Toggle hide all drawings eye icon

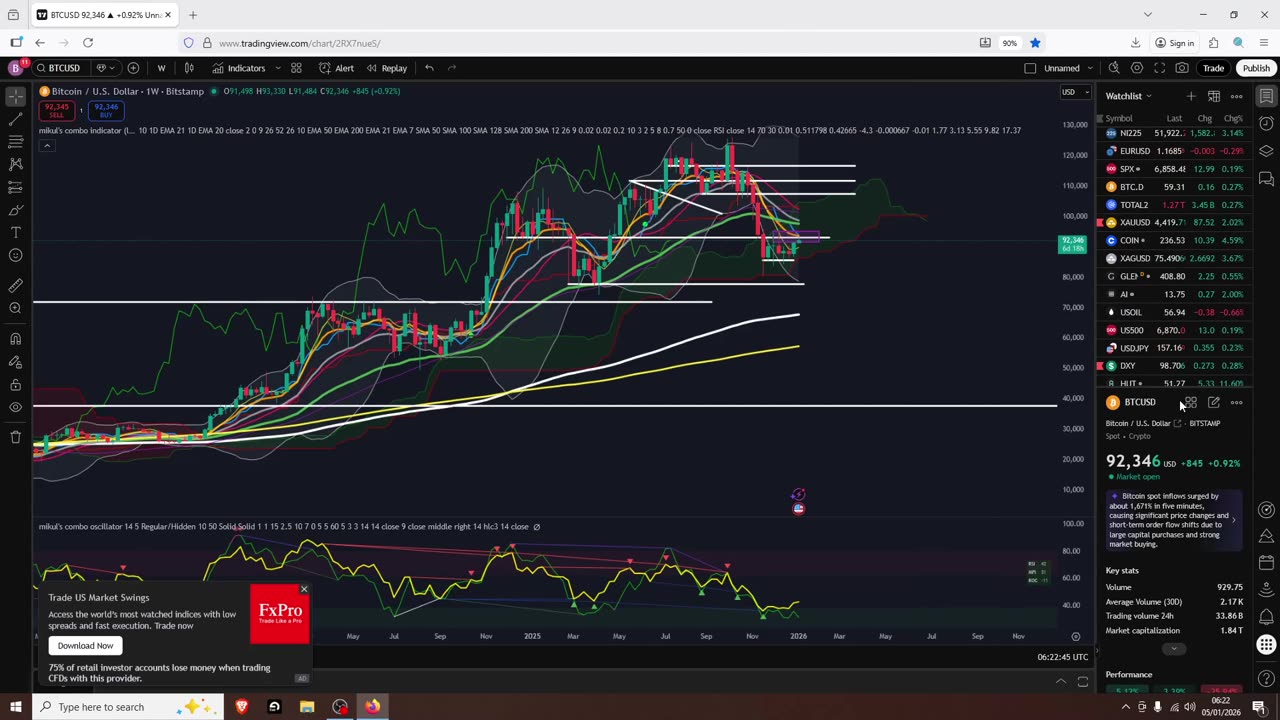tap(15, 408)
